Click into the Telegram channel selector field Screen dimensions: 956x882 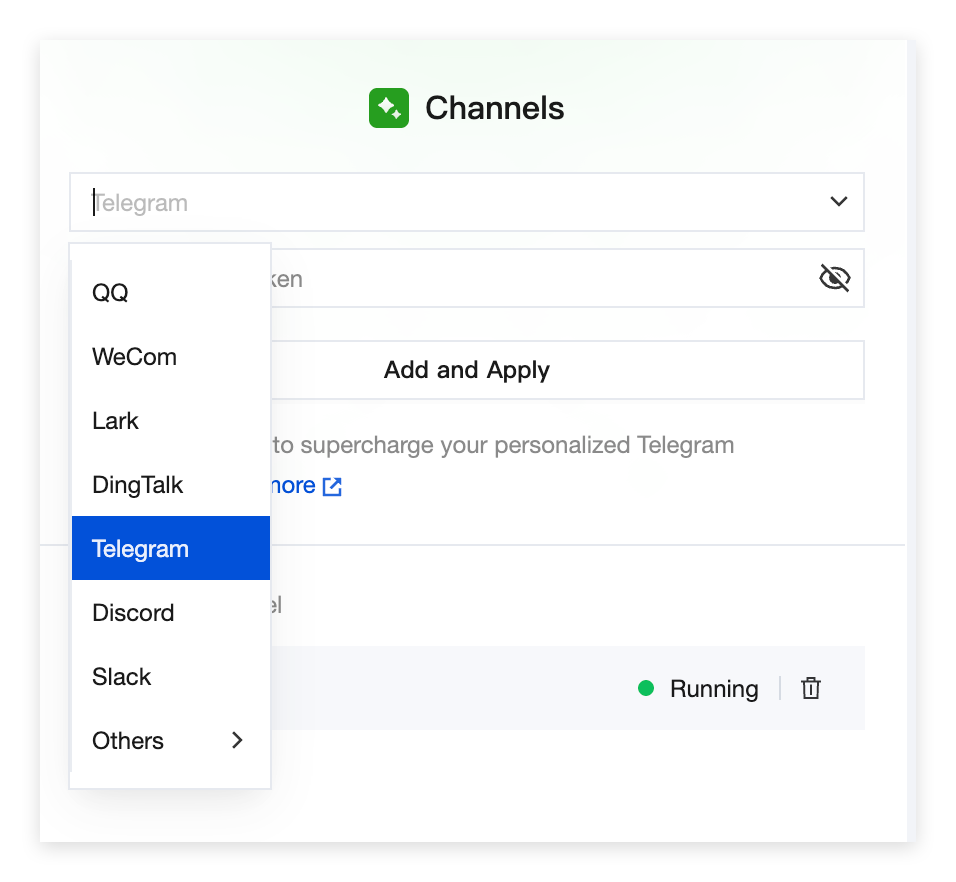coord(450,203)
